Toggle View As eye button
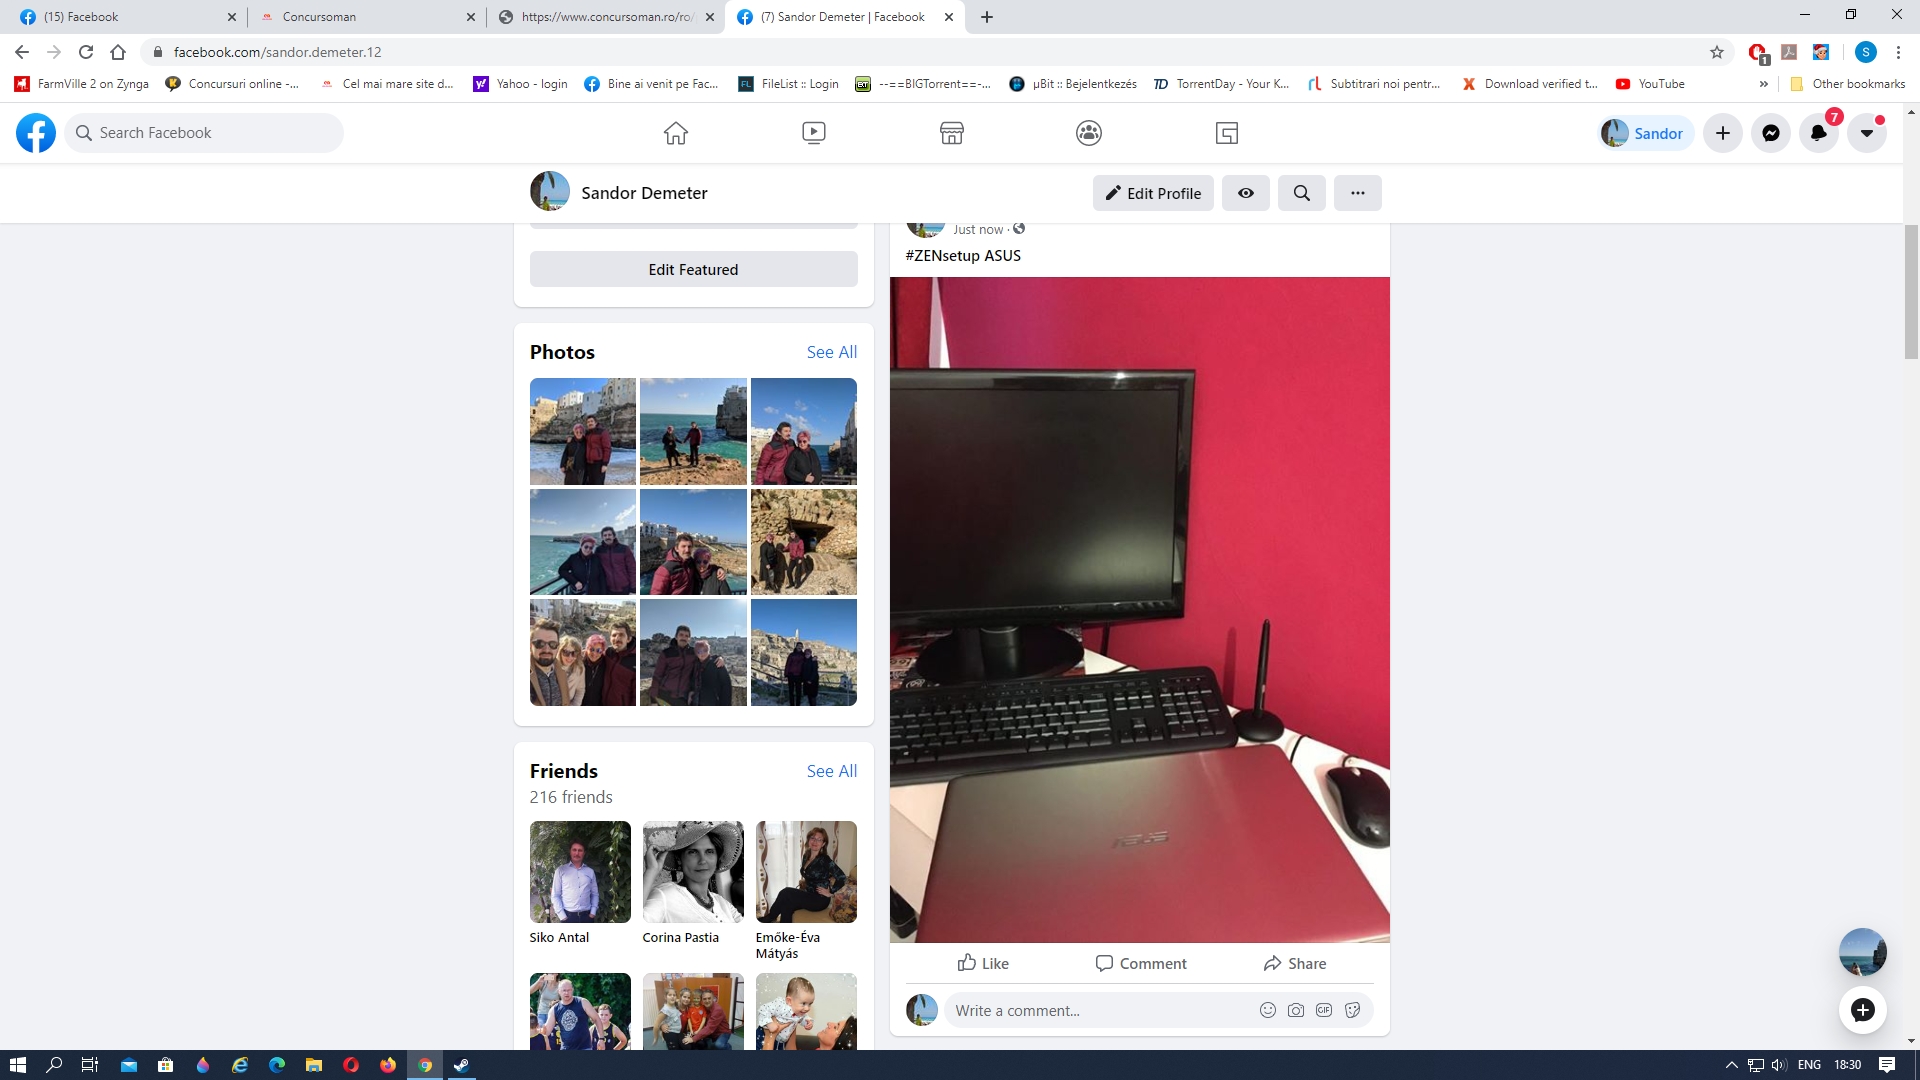The image size is (1920, 1080). (x=1245, y=193)
